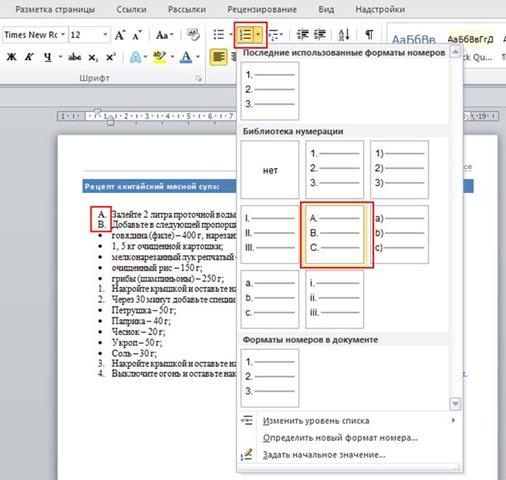This screenshot has height=480, width=506.
Task: Show paragraph marks pilcrow icon
Action: point(369,34)
